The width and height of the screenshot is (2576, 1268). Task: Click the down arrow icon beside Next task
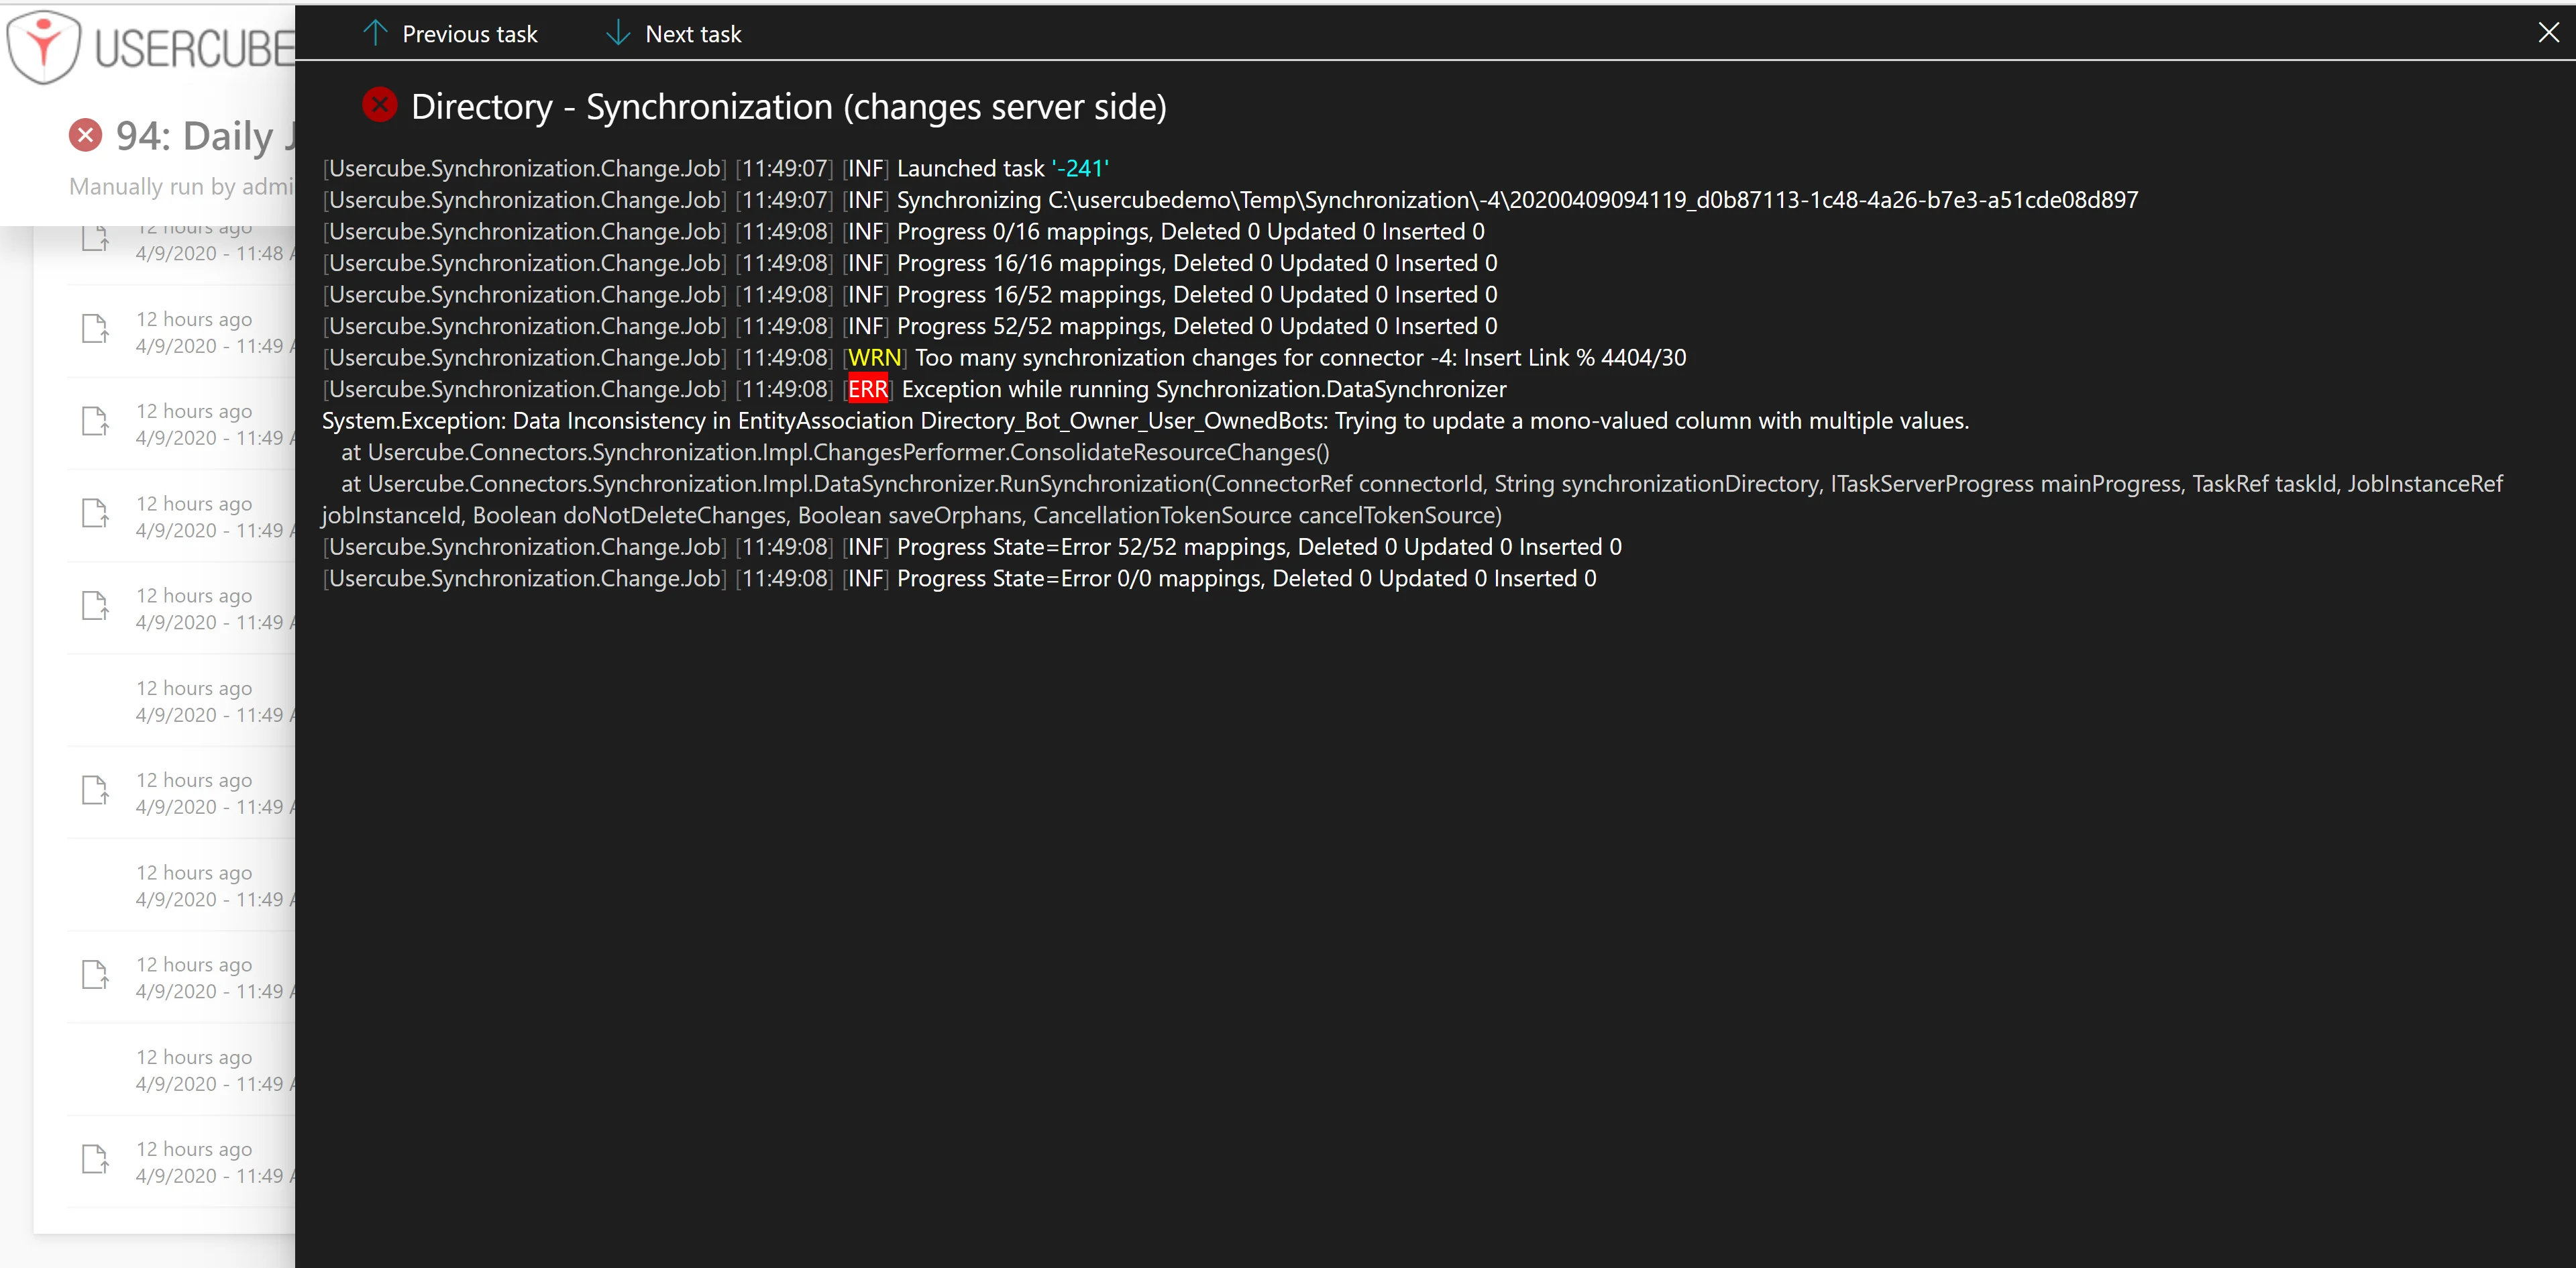(x=618, y=33)
